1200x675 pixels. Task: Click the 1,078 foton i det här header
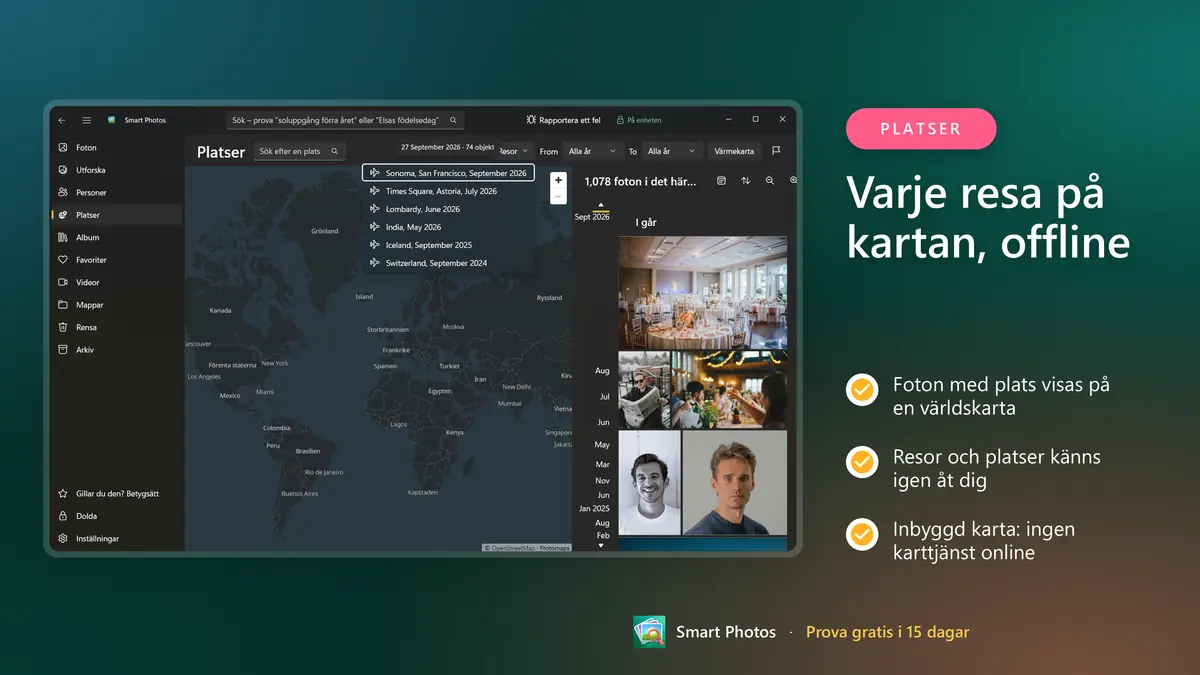(x=640, y=181)
